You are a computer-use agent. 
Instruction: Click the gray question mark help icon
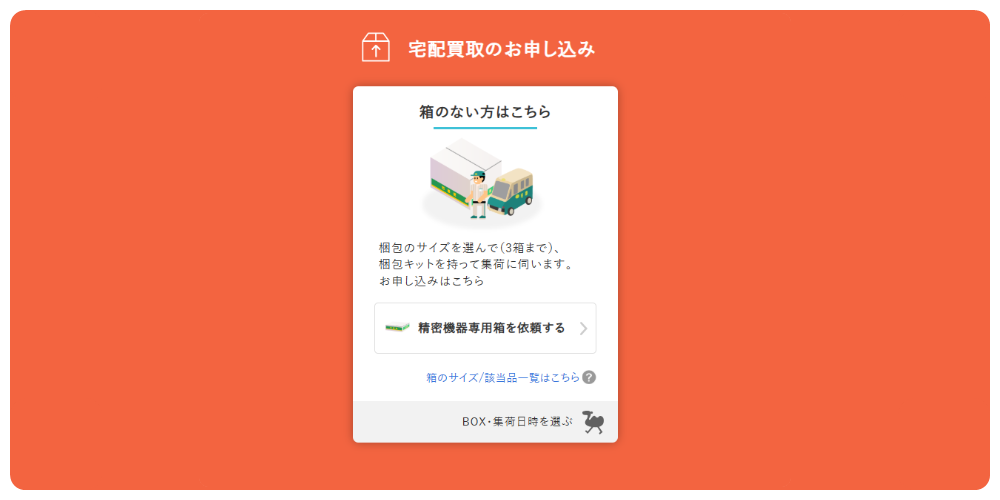coord(589,377)
